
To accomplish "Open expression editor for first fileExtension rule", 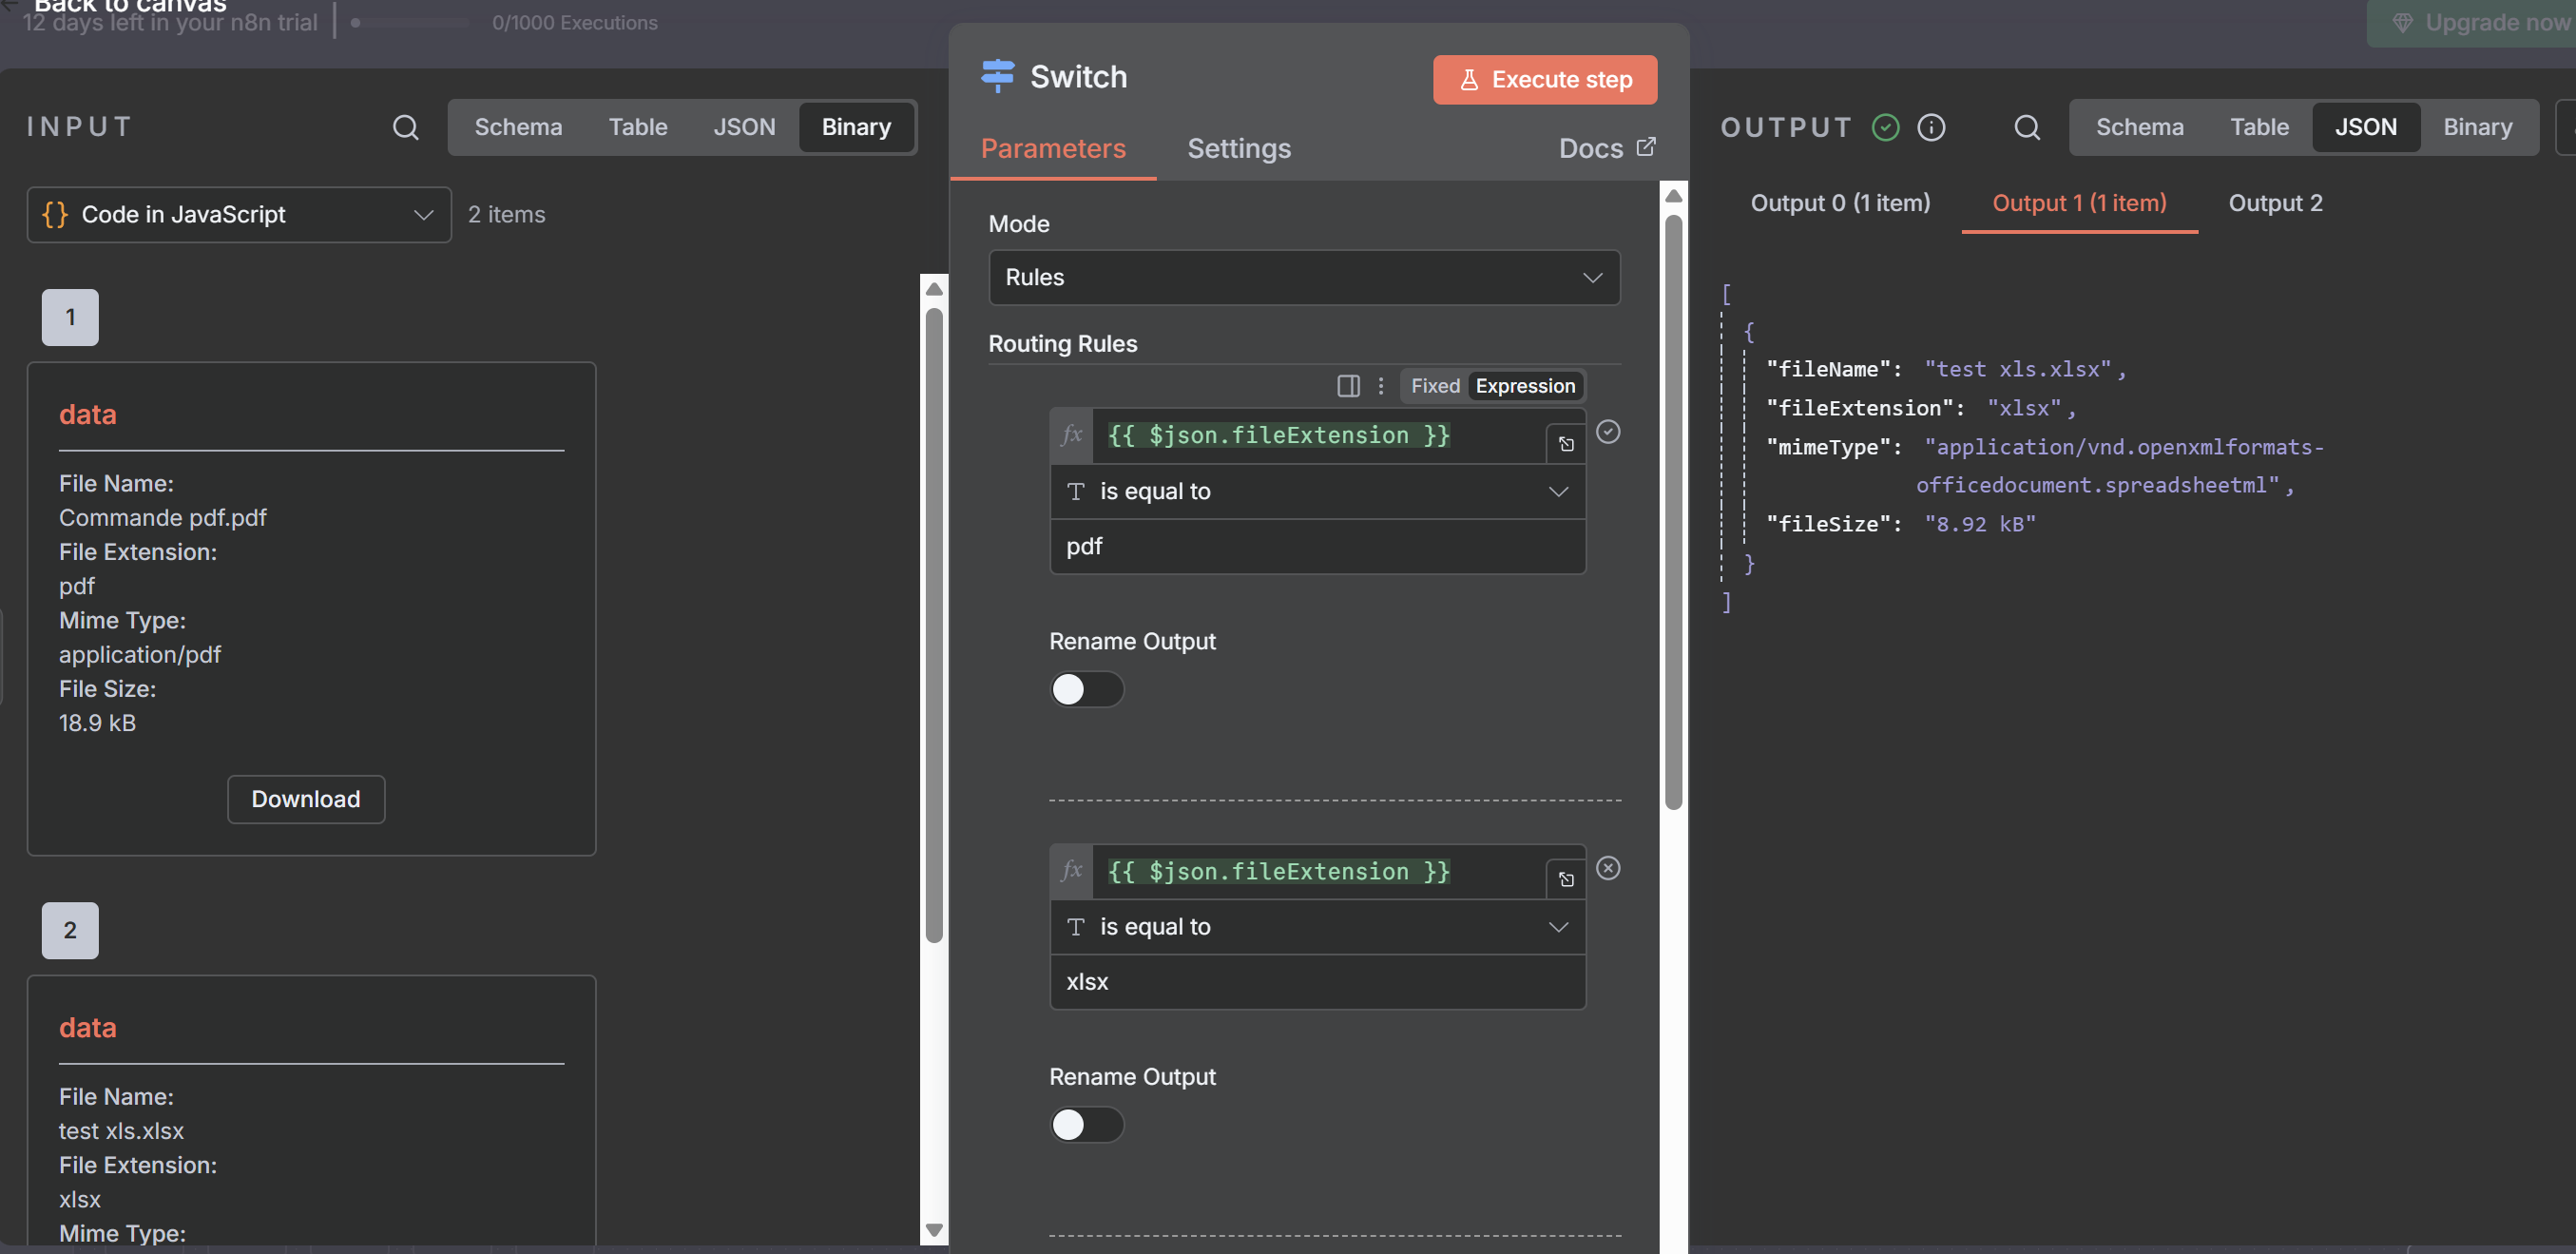I will click(1565, 444).
